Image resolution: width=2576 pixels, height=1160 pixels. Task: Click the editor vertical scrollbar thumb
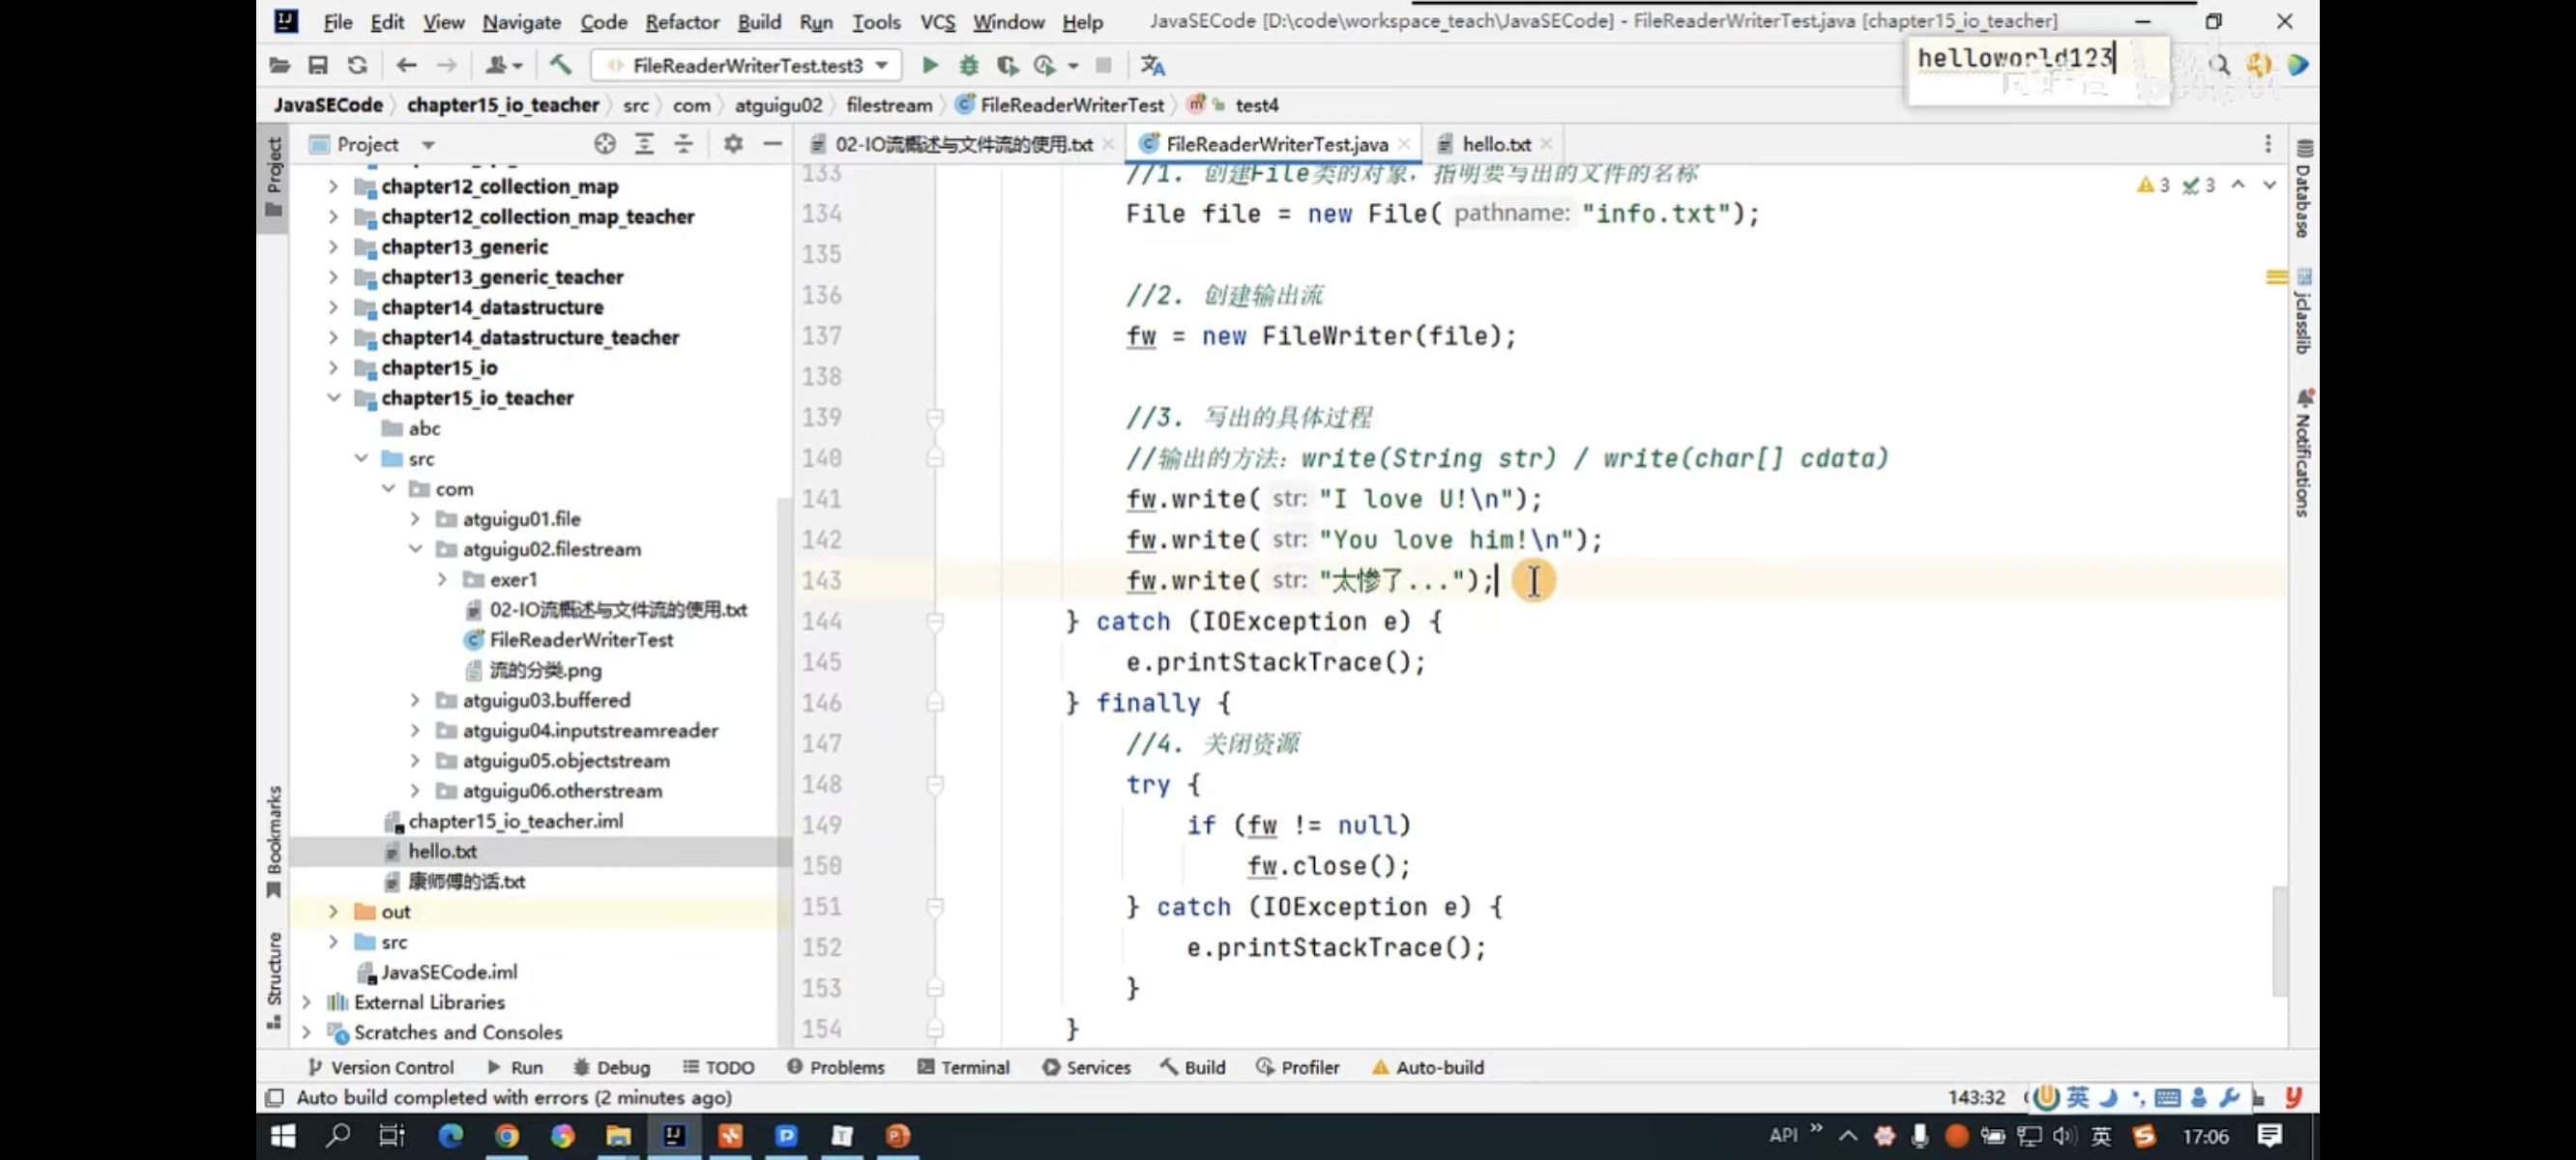point(2279,940)
